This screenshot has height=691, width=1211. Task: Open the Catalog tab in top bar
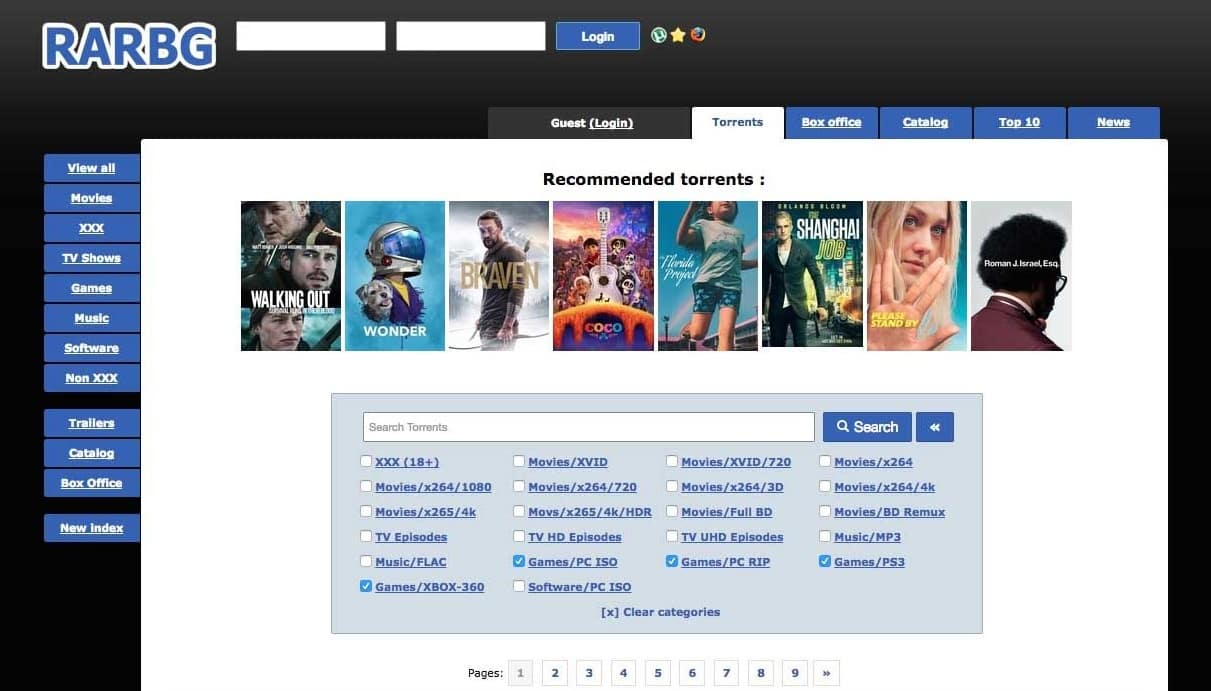tap(925, 123)
